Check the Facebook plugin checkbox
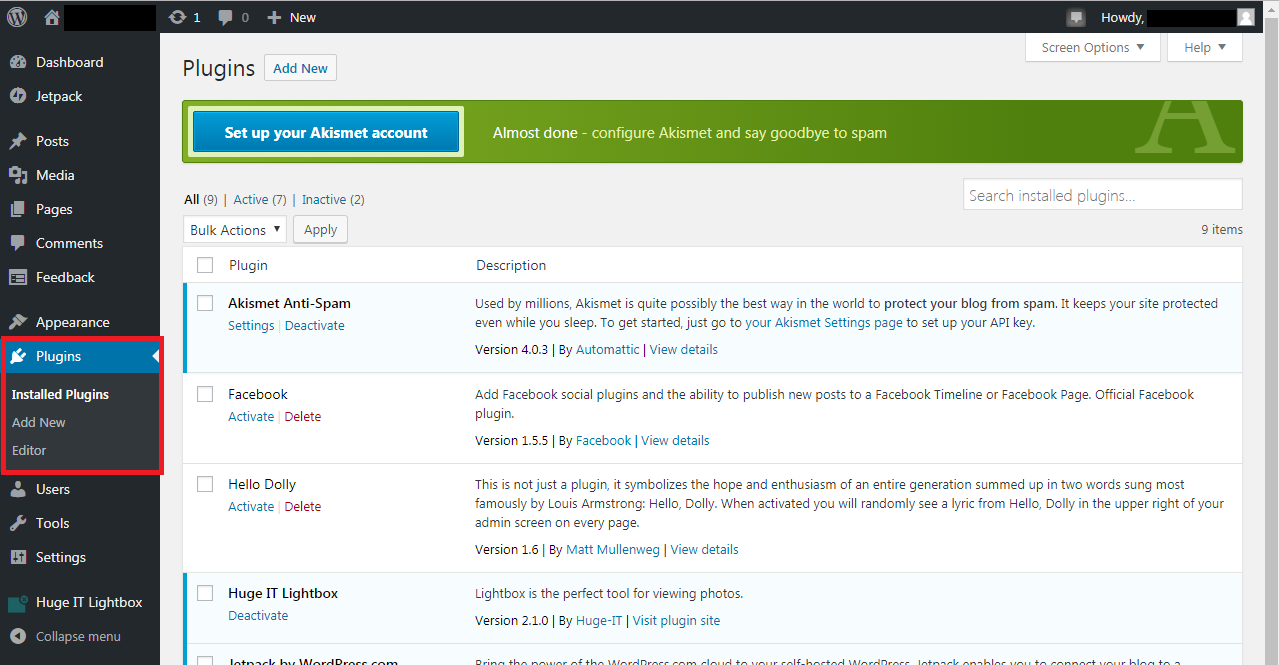 click(x=205, y=394)
